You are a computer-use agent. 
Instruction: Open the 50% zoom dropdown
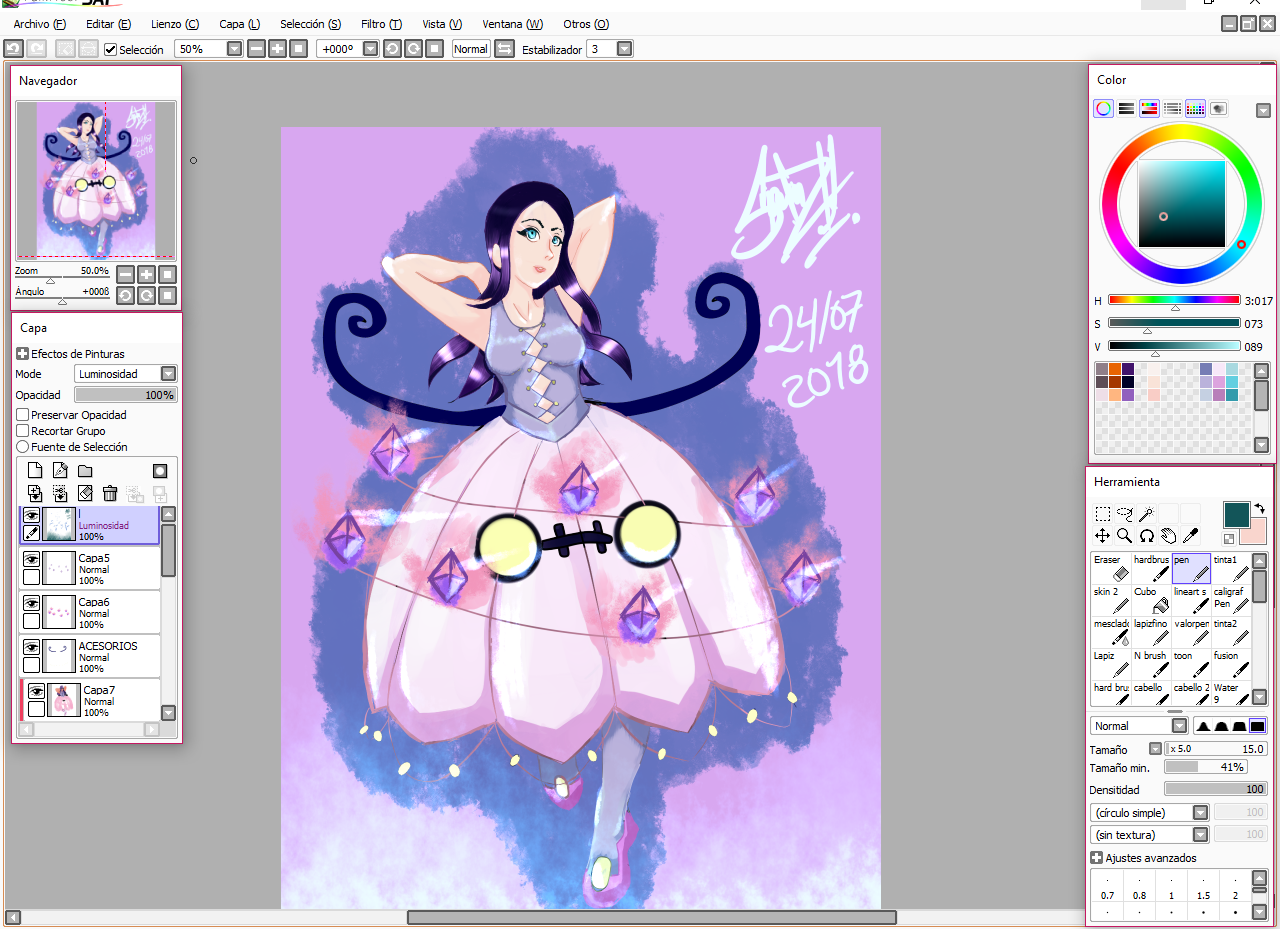pos(234,48)
